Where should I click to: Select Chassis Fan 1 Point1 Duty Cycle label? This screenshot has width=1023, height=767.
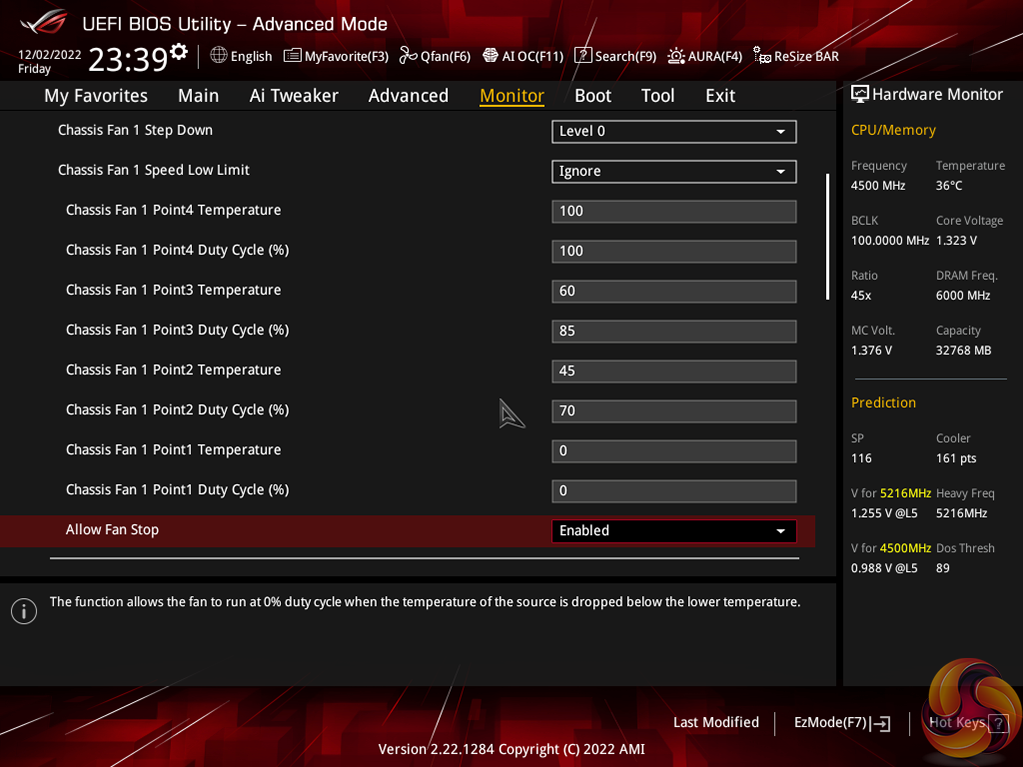[x=177, y=490]
